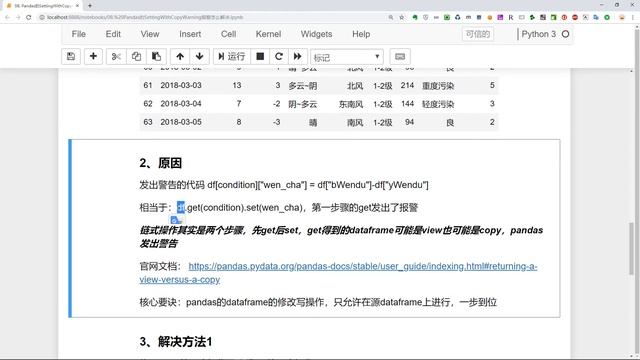Image resolution: width=640 pixels, height=360 pixels.
Task: Click date cell 2018-03-05
Action: click(181, 122)
